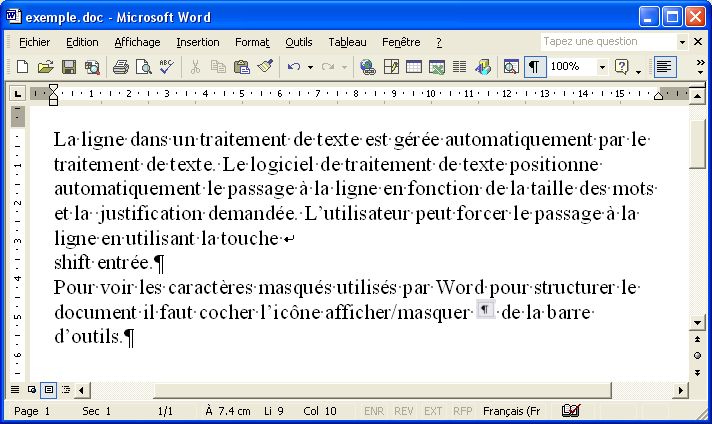
Task: Open the Edition menu
Action: click(82, 42)
